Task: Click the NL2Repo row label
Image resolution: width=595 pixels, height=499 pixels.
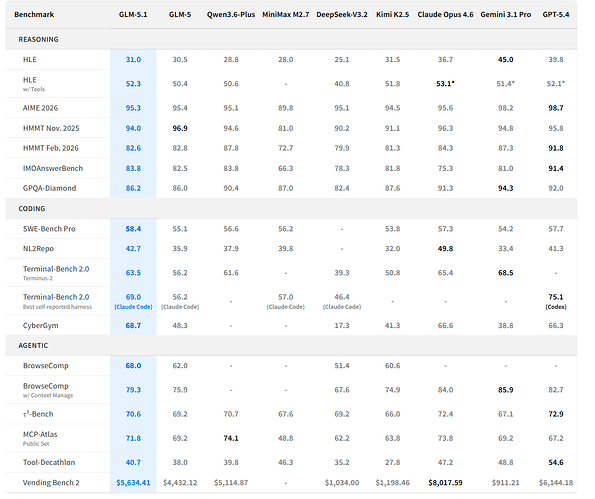Action: click(x=38, y=249)
